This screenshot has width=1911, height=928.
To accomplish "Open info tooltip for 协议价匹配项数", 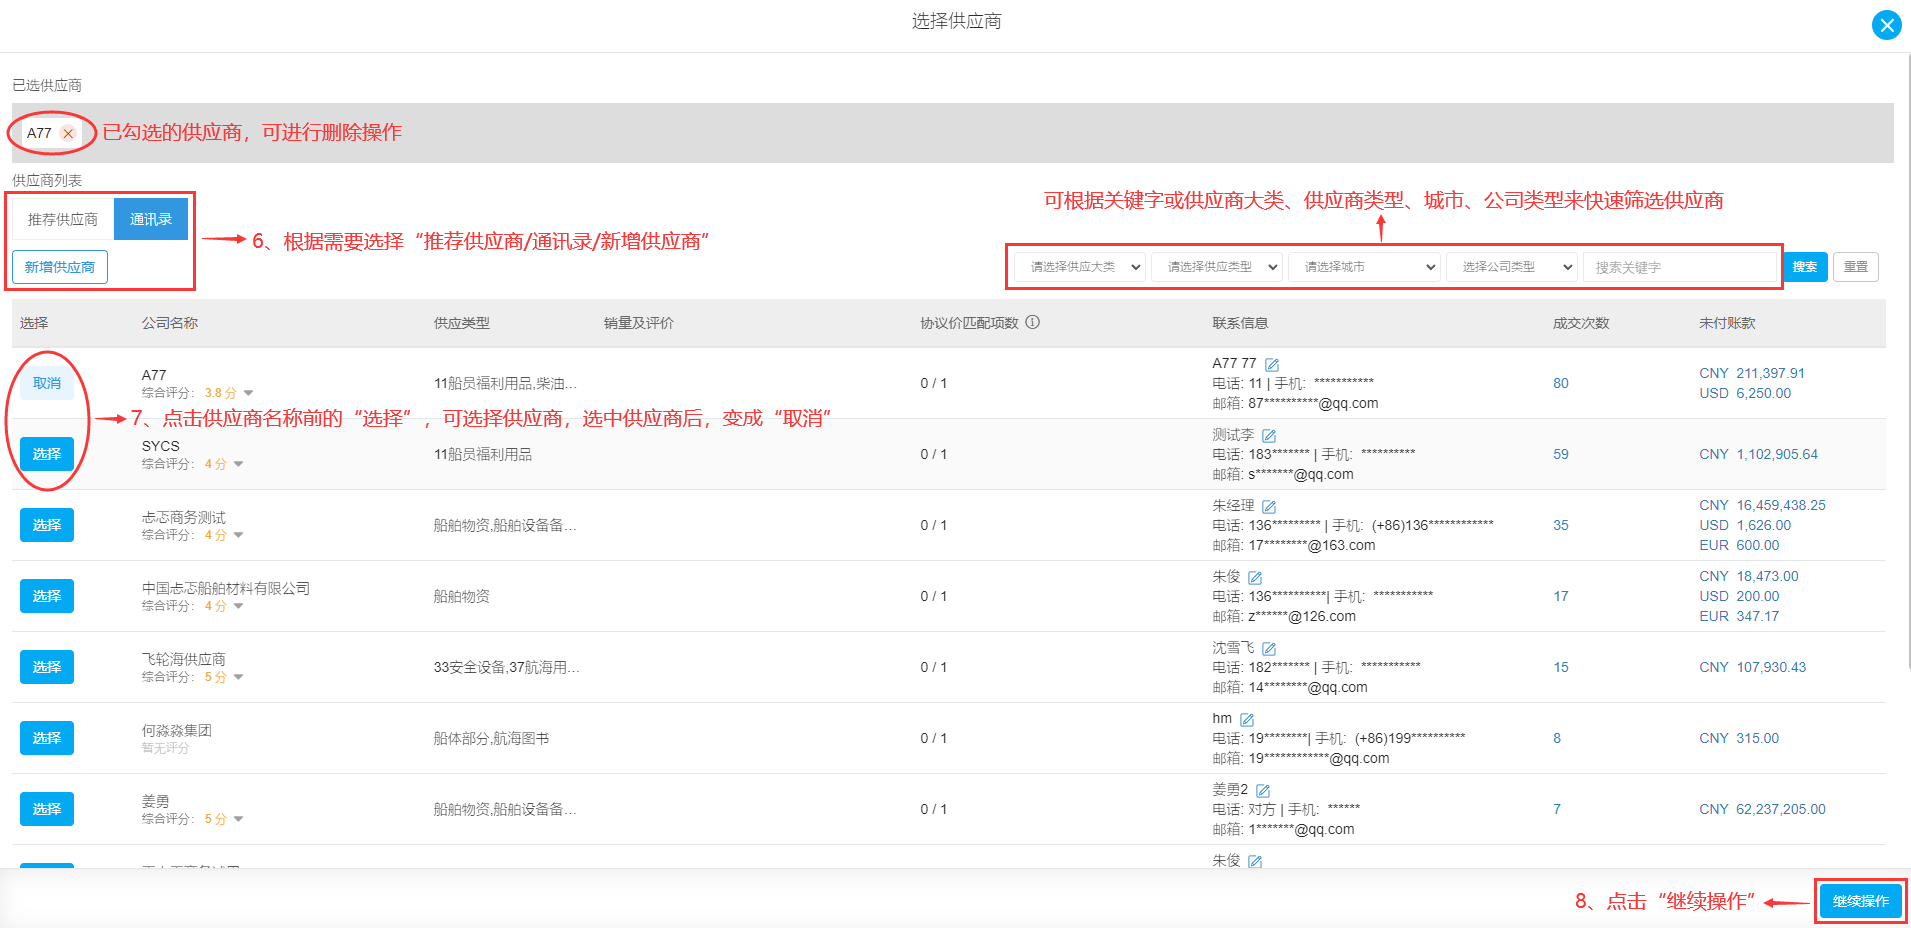I will [x=1033, y=322].
